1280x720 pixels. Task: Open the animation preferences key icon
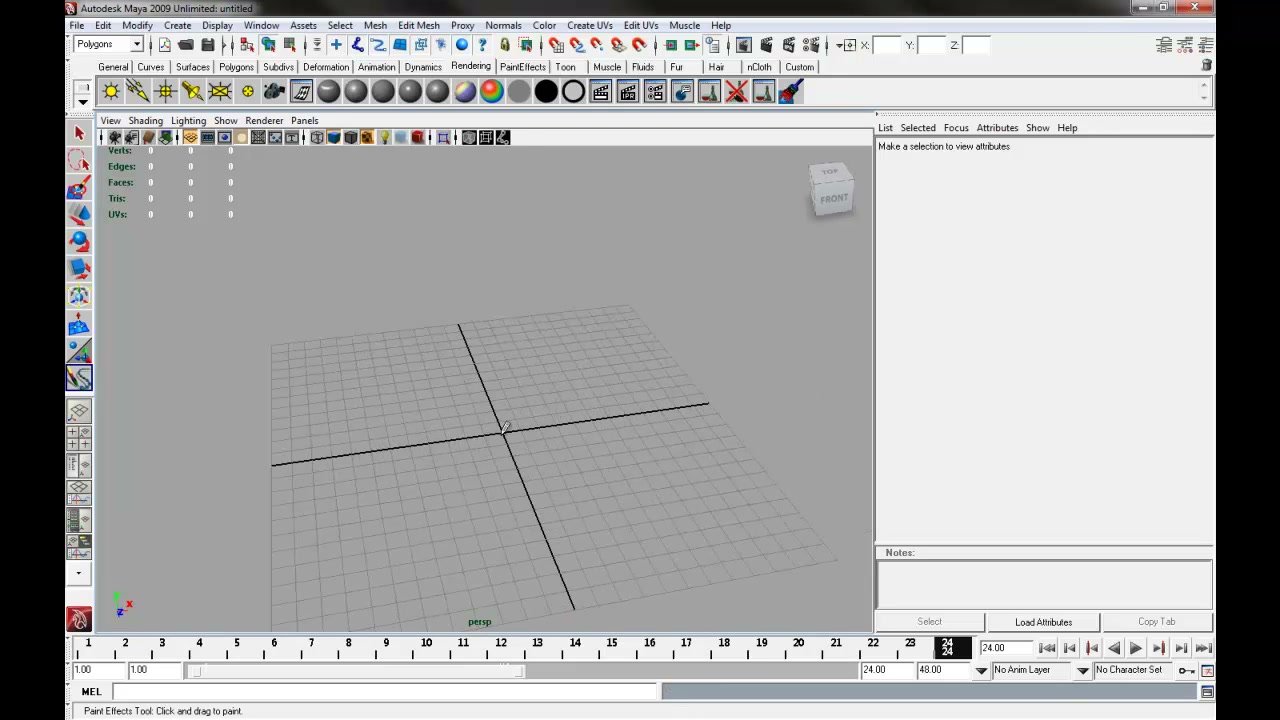[x=1207, y=670]
